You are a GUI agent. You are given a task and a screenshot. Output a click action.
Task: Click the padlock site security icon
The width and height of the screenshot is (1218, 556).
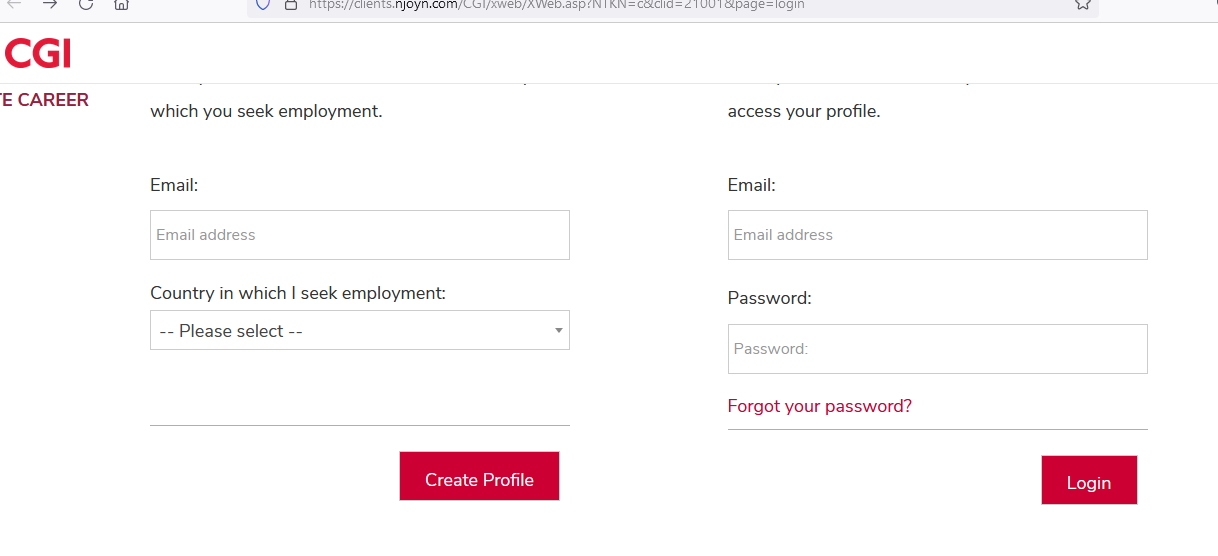tap(291, 4)
